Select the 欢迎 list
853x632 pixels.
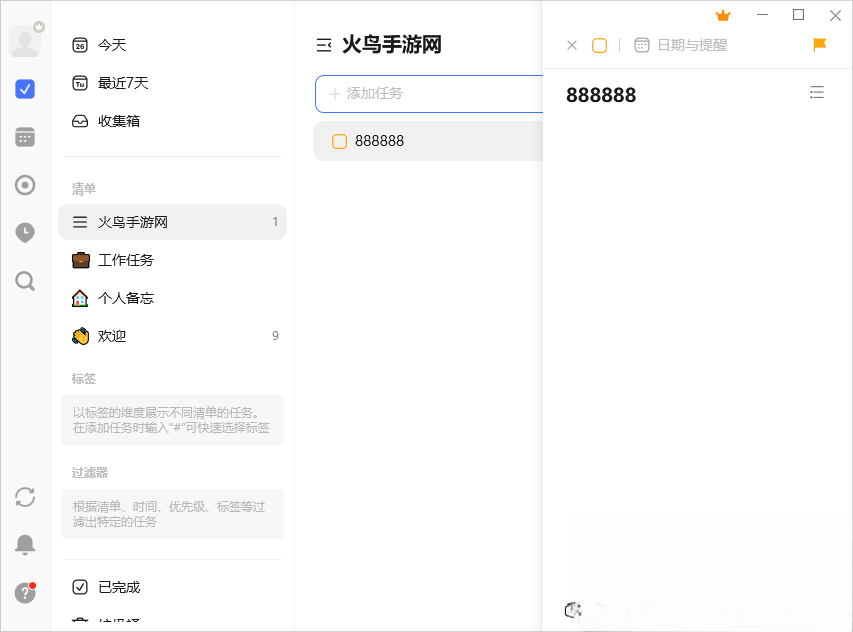pyautogui.click(x=172, y=336)
